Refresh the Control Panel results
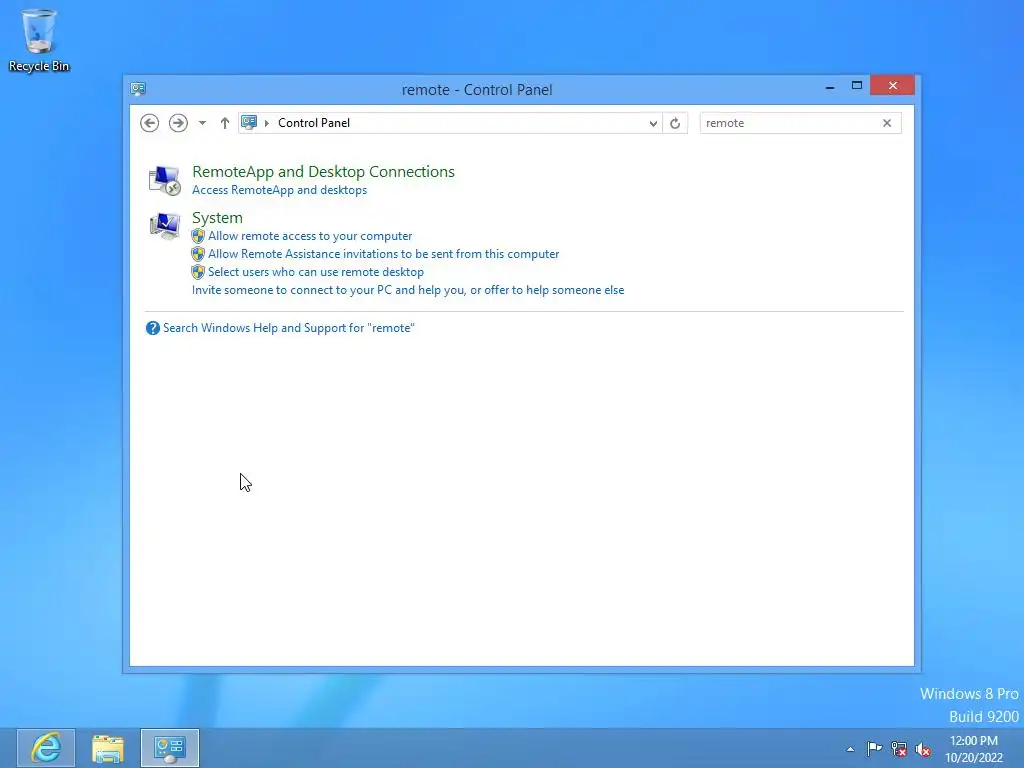The height and width of the screenshot is (768, 1024). tap(675, 123)
